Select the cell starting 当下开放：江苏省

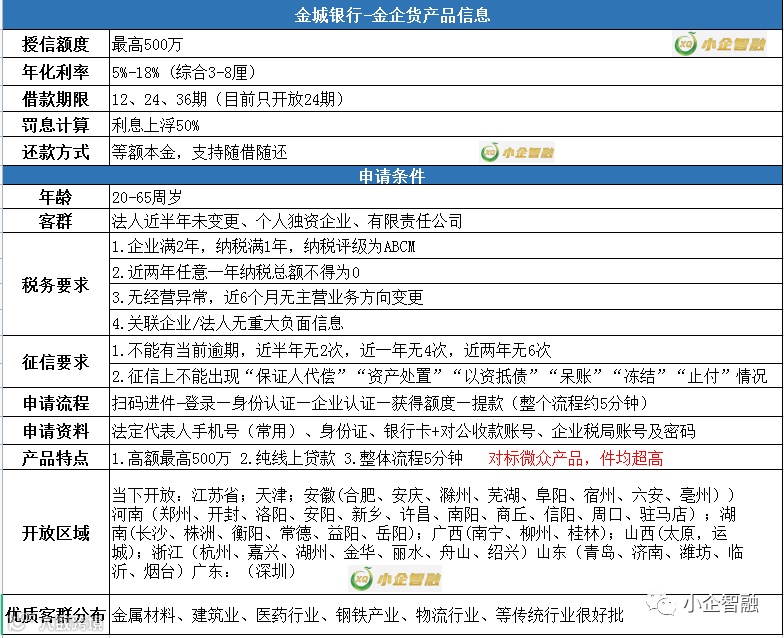(446, 532)
